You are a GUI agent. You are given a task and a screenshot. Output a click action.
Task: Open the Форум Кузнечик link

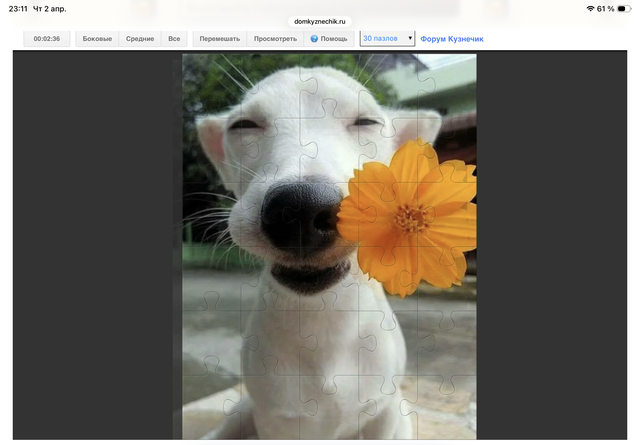pos(452,39)
